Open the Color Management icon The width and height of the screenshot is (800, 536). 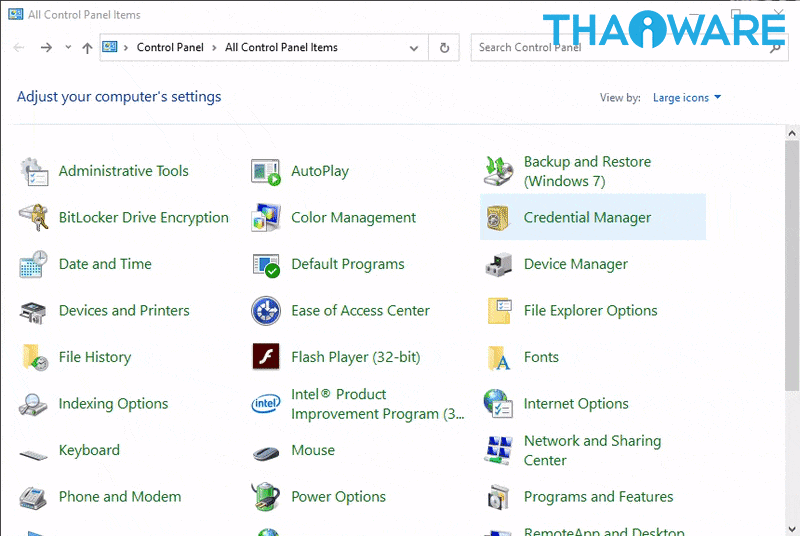266,218
